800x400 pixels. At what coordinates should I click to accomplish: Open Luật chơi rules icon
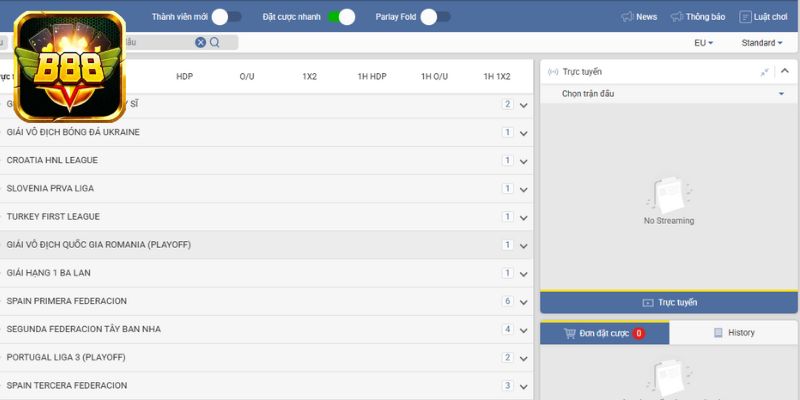[x=745, y=17]
